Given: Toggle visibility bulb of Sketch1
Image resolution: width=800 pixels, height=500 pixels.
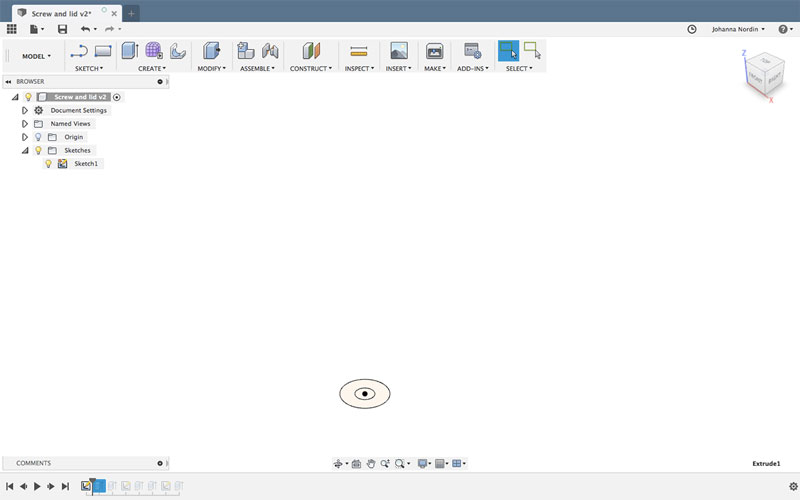Looking at the screenshot, I should coord(48,163).
